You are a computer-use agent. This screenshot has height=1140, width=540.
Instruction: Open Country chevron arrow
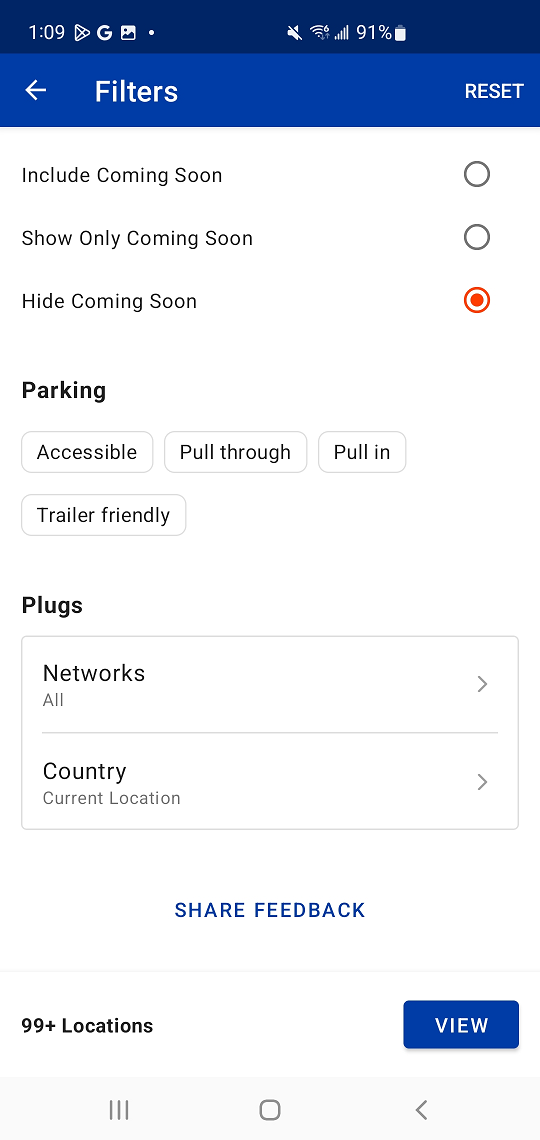482,782
